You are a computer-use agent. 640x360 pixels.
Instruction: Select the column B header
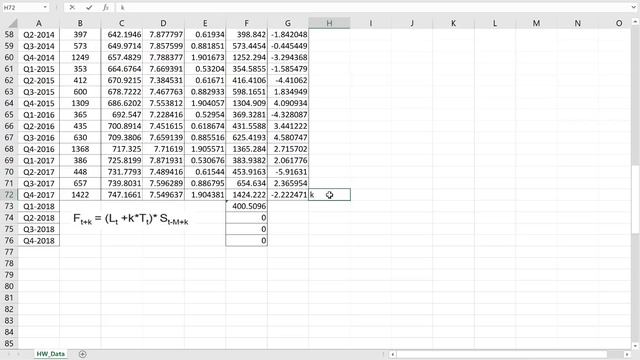click(x=80, y=23)
